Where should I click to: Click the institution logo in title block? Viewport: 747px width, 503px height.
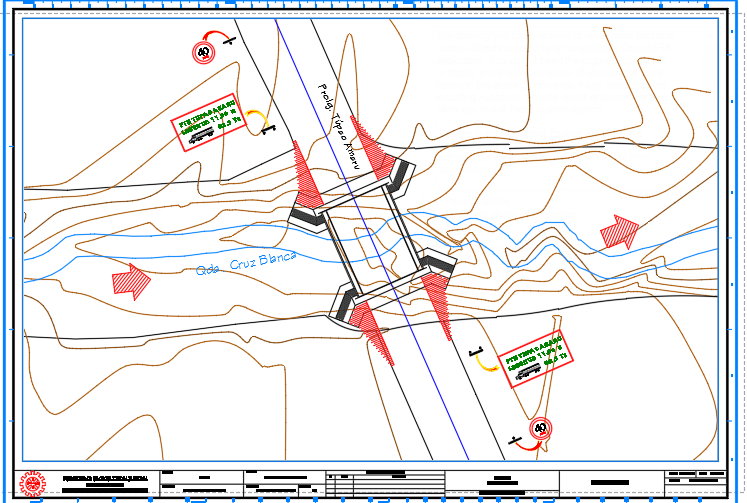click(x=32, y=484)
